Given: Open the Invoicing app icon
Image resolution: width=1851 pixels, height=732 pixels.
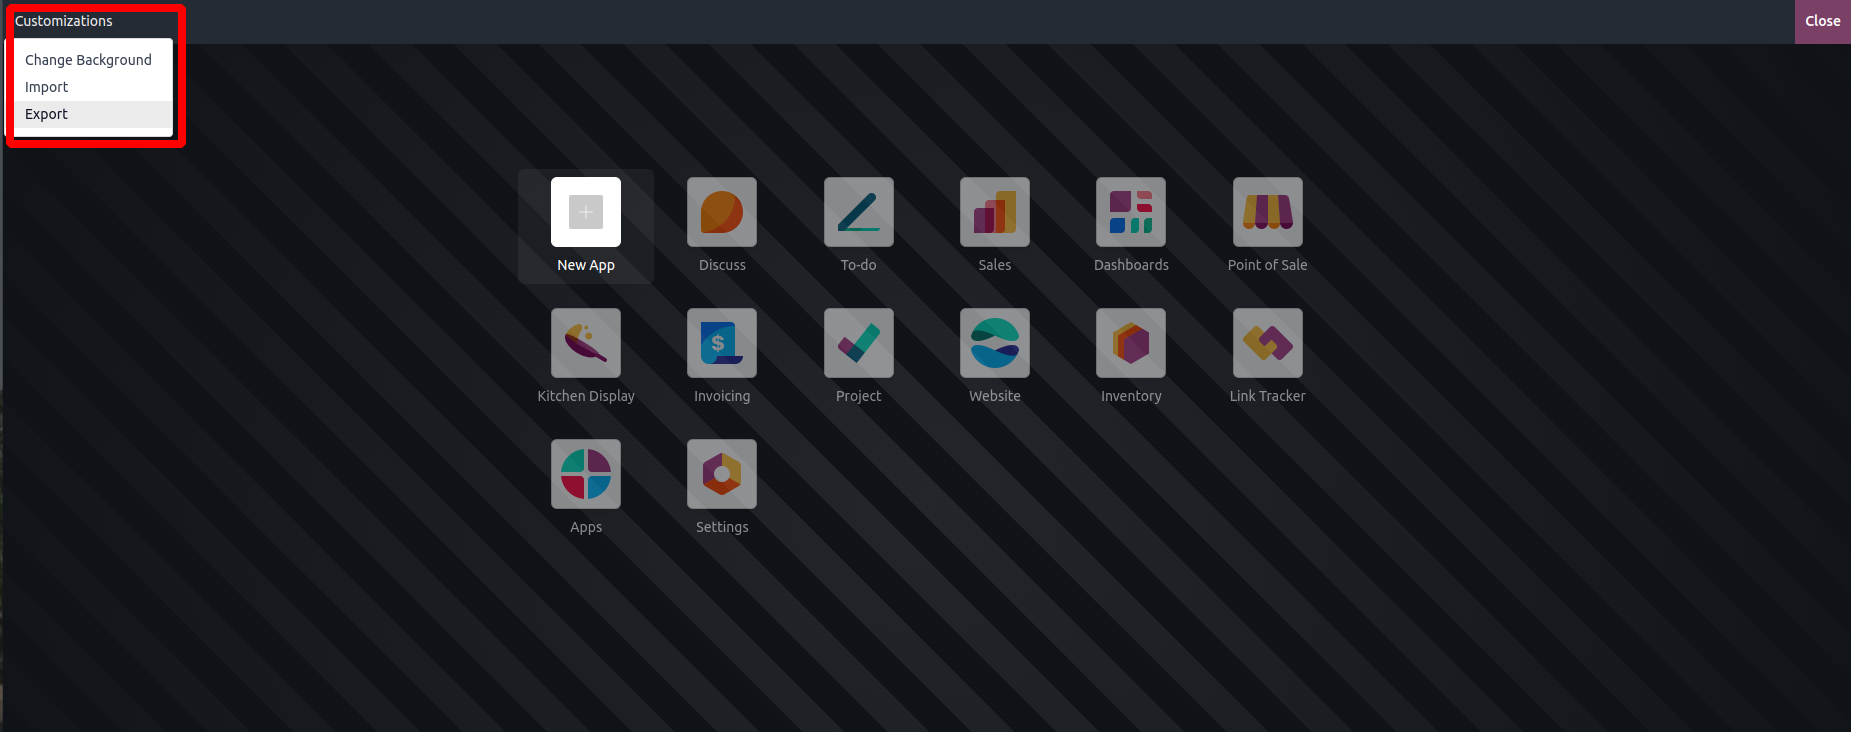Looking at the screenshot, I should (722, 343).
